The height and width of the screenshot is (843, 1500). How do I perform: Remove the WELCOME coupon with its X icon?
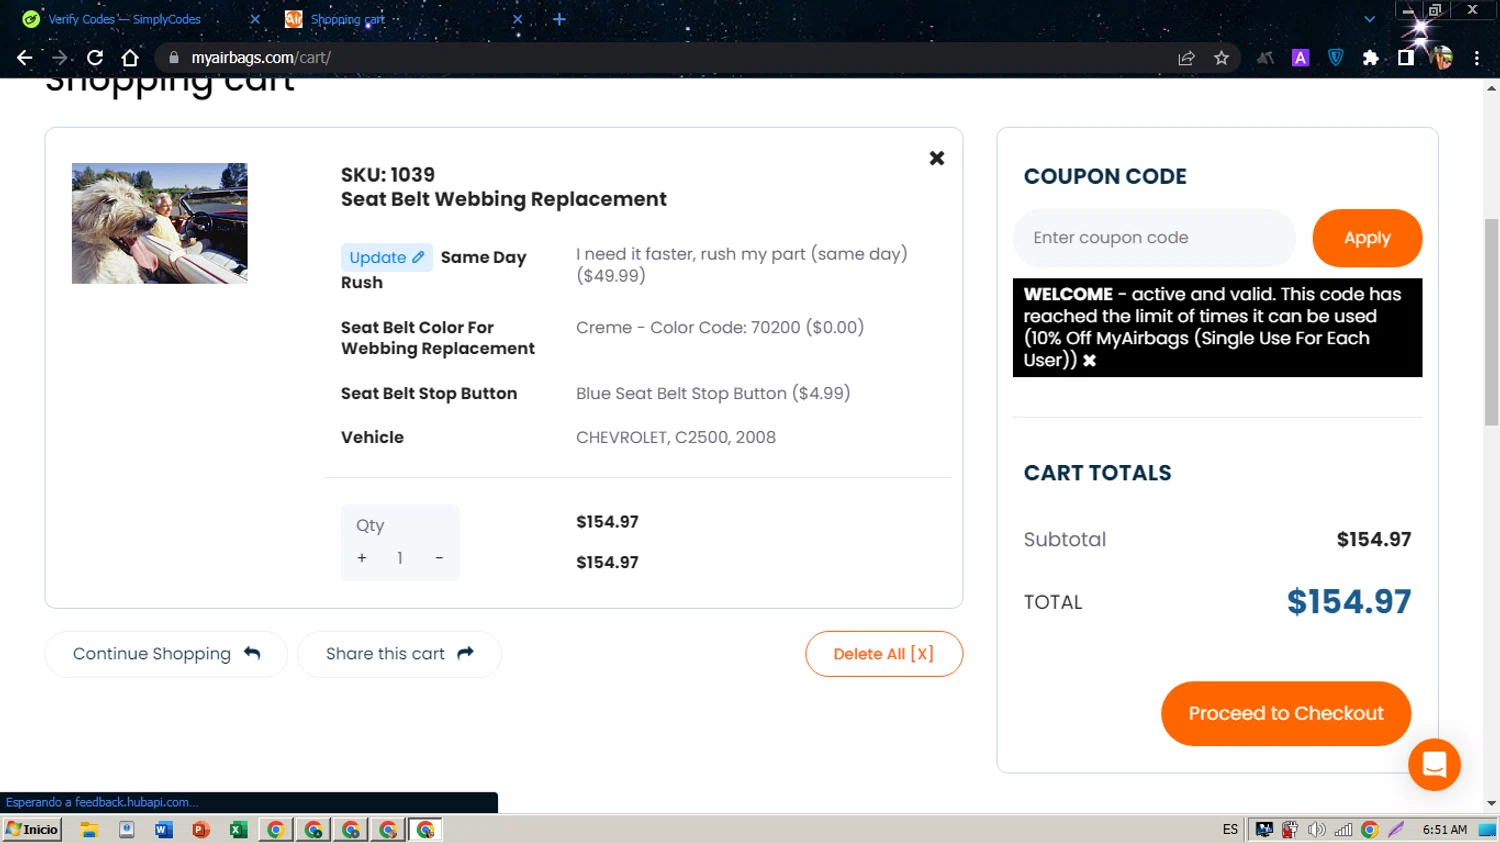1090,360
